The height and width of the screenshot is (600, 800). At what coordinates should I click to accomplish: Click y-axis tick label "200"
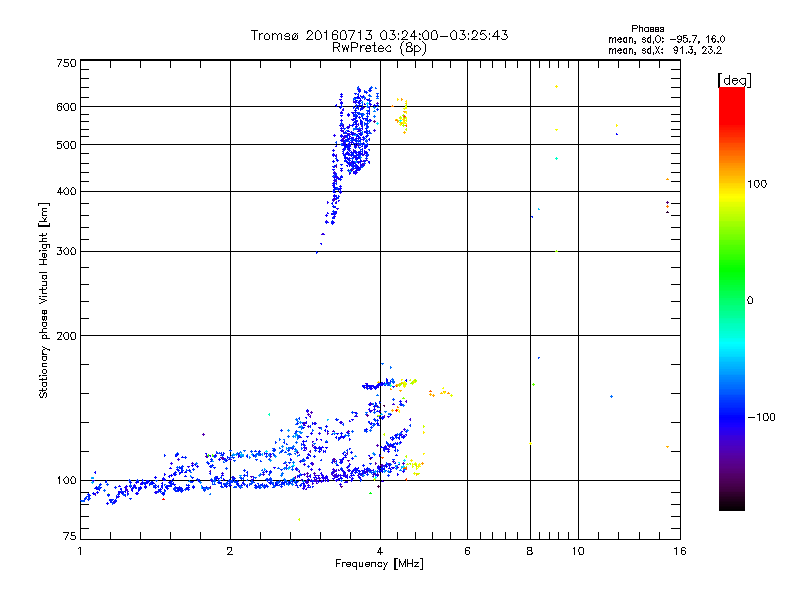pyautogui.click(x=66, y=336)
